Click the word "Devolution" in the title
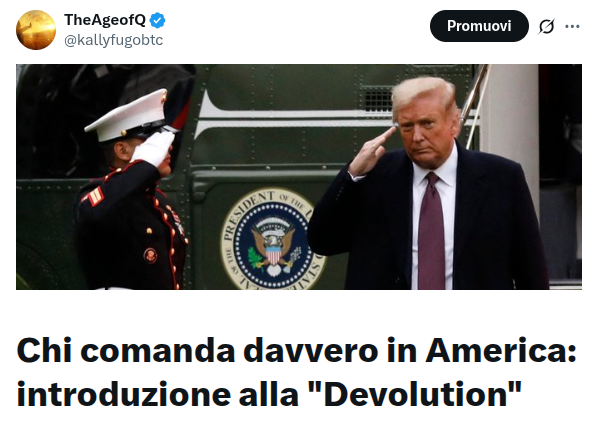The image size is (596, 424). 419,394
